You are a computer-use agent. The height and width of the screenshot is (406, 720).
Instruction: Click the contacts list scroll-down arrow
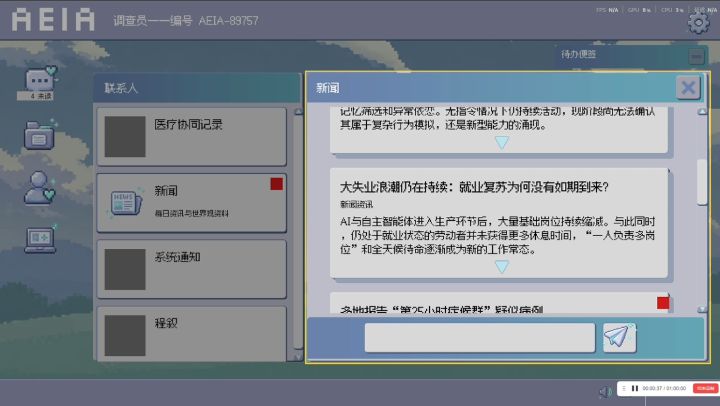[298, 356]
